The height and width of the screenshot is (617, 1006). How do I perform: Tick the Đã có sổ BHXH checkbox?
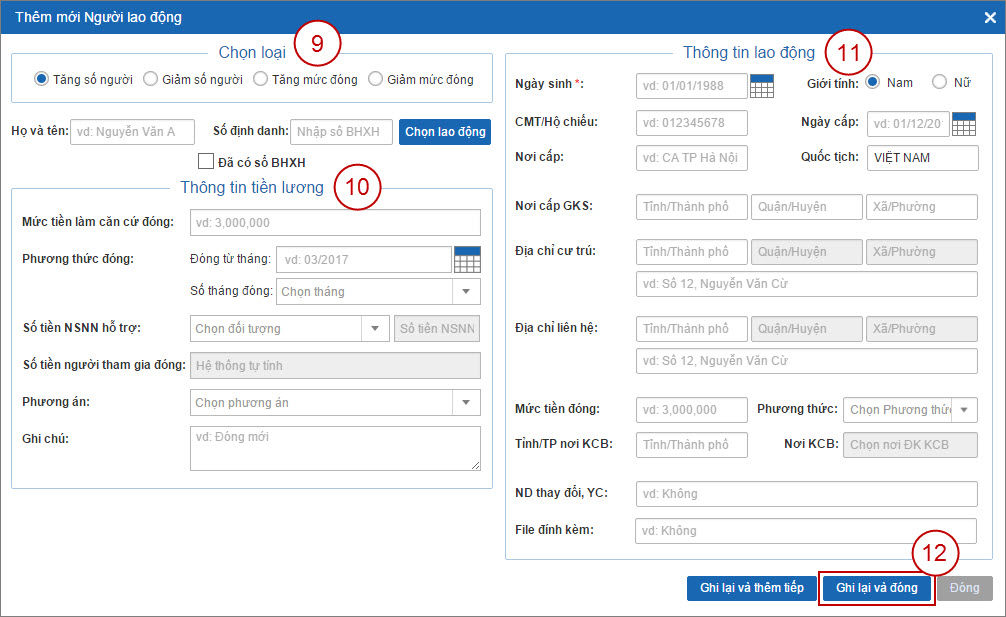click(x=206, y=161)
